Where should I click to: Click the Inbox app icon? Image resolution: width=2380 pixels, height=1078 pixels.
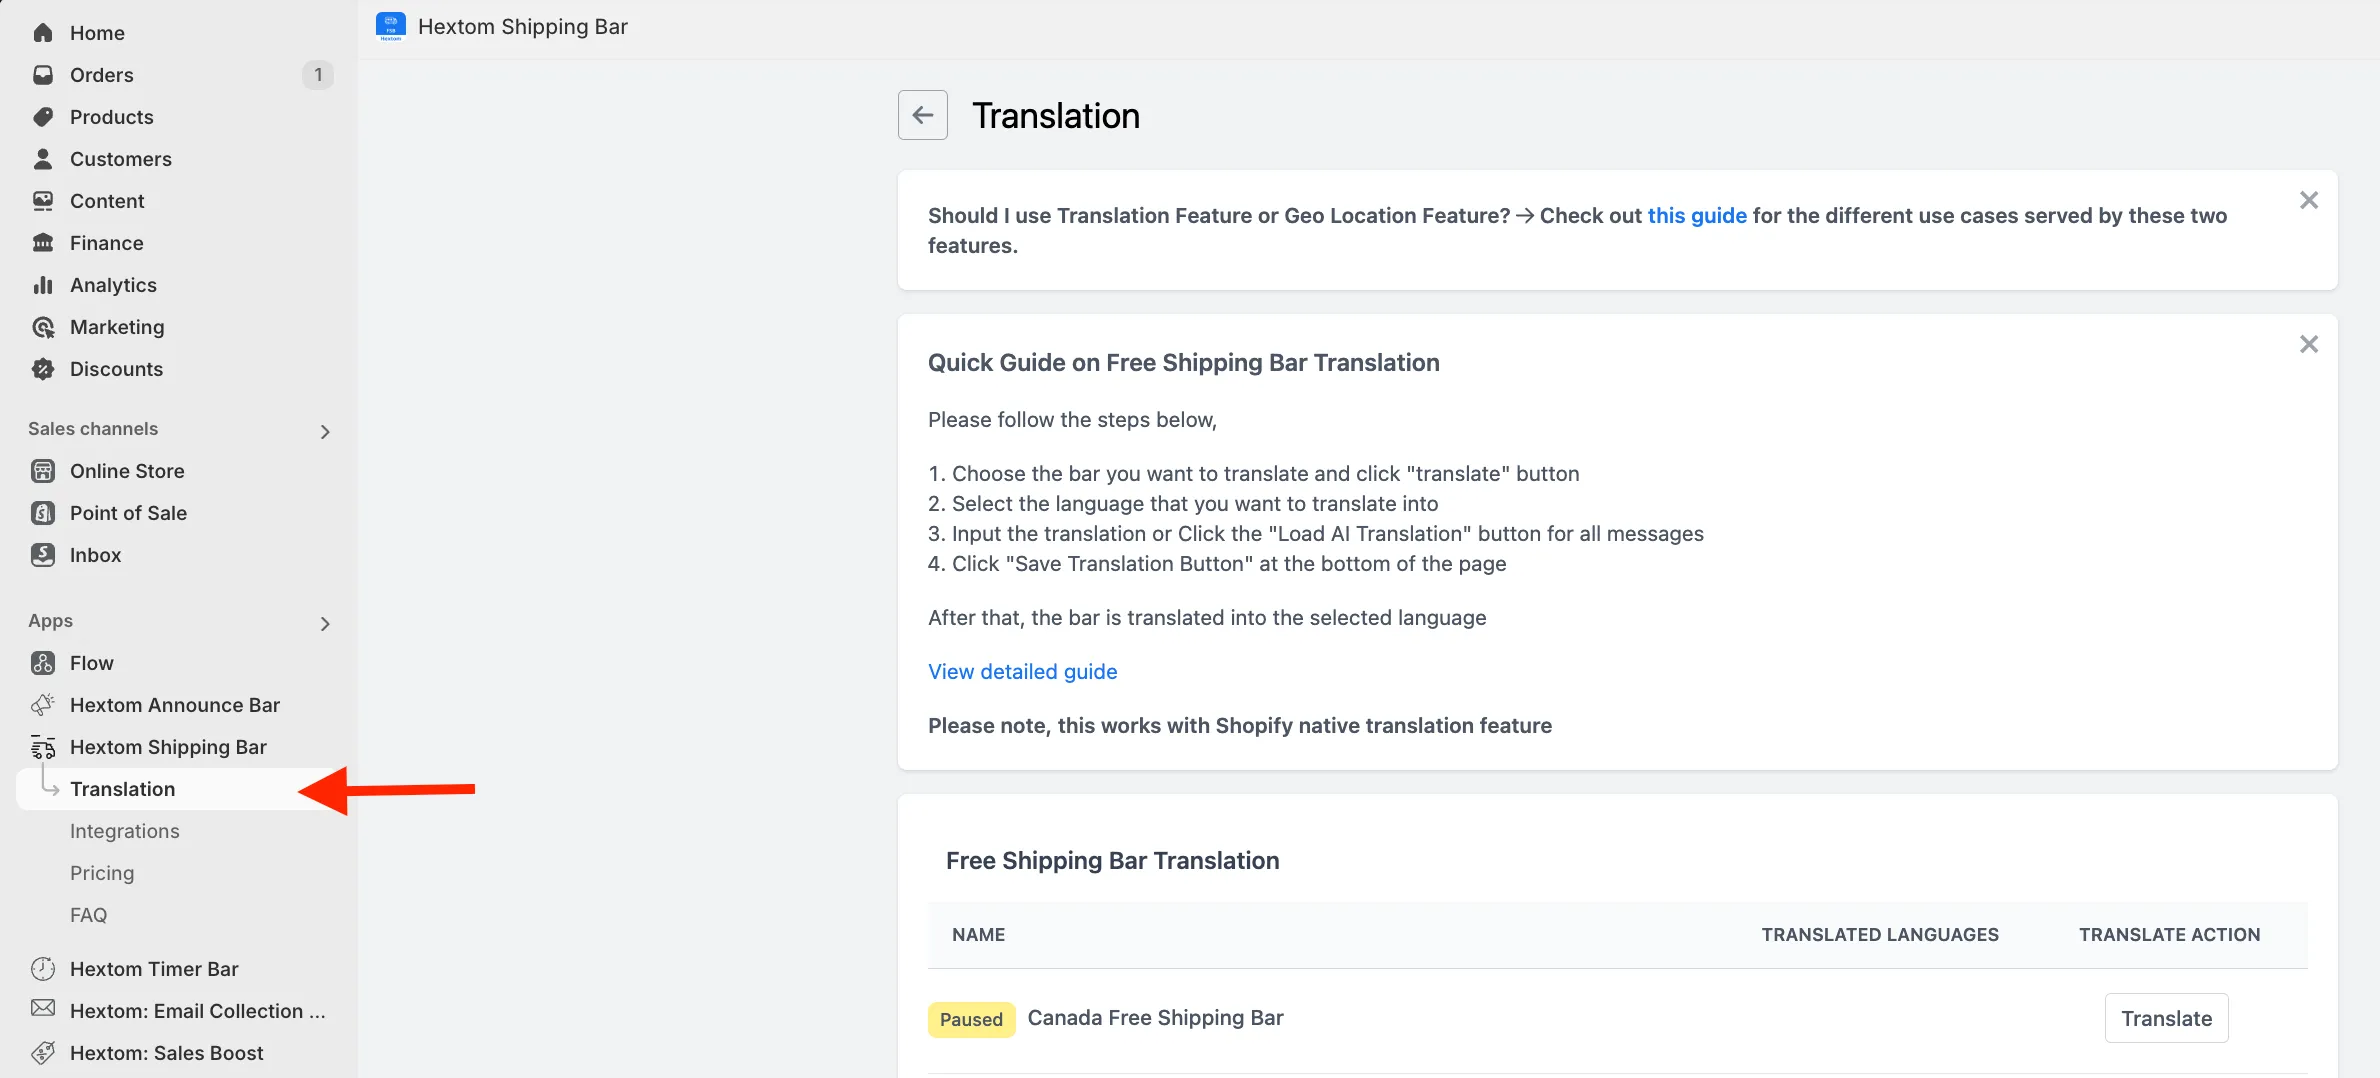(43, 555)
